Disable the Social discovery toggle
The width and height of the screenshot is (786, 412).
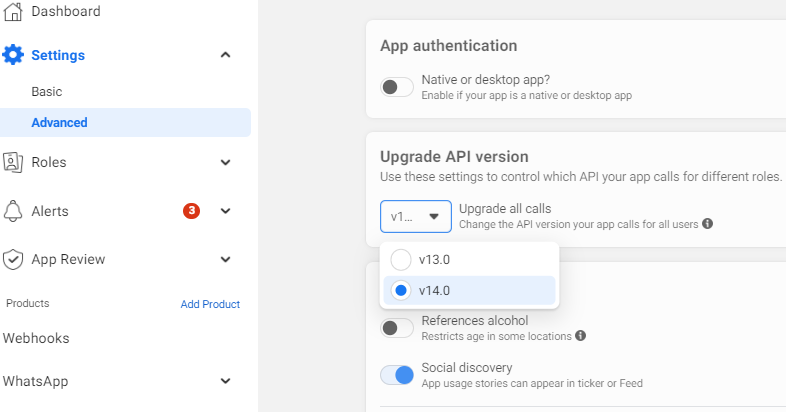397,375
